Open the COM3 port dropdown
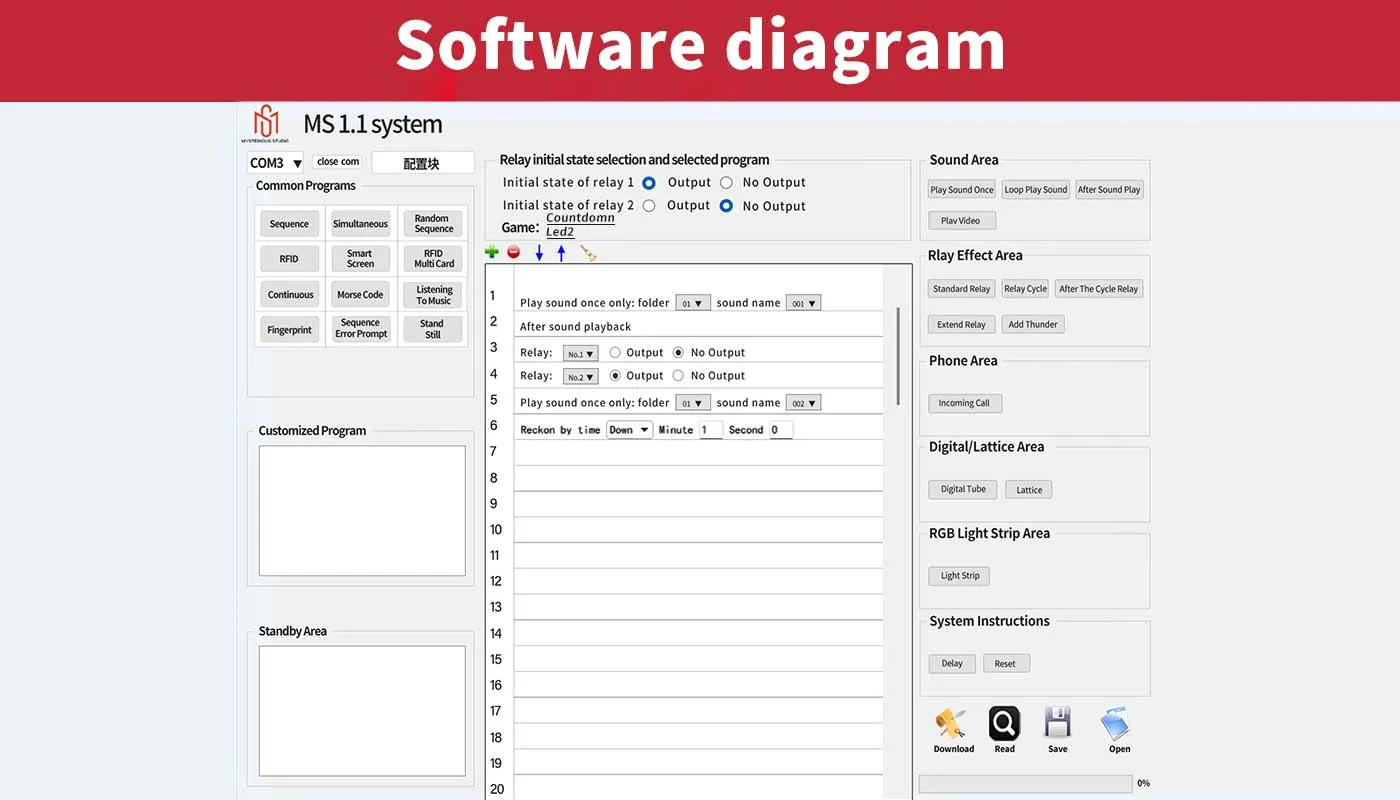This screenshot has width=1400, height=800. 276,163
